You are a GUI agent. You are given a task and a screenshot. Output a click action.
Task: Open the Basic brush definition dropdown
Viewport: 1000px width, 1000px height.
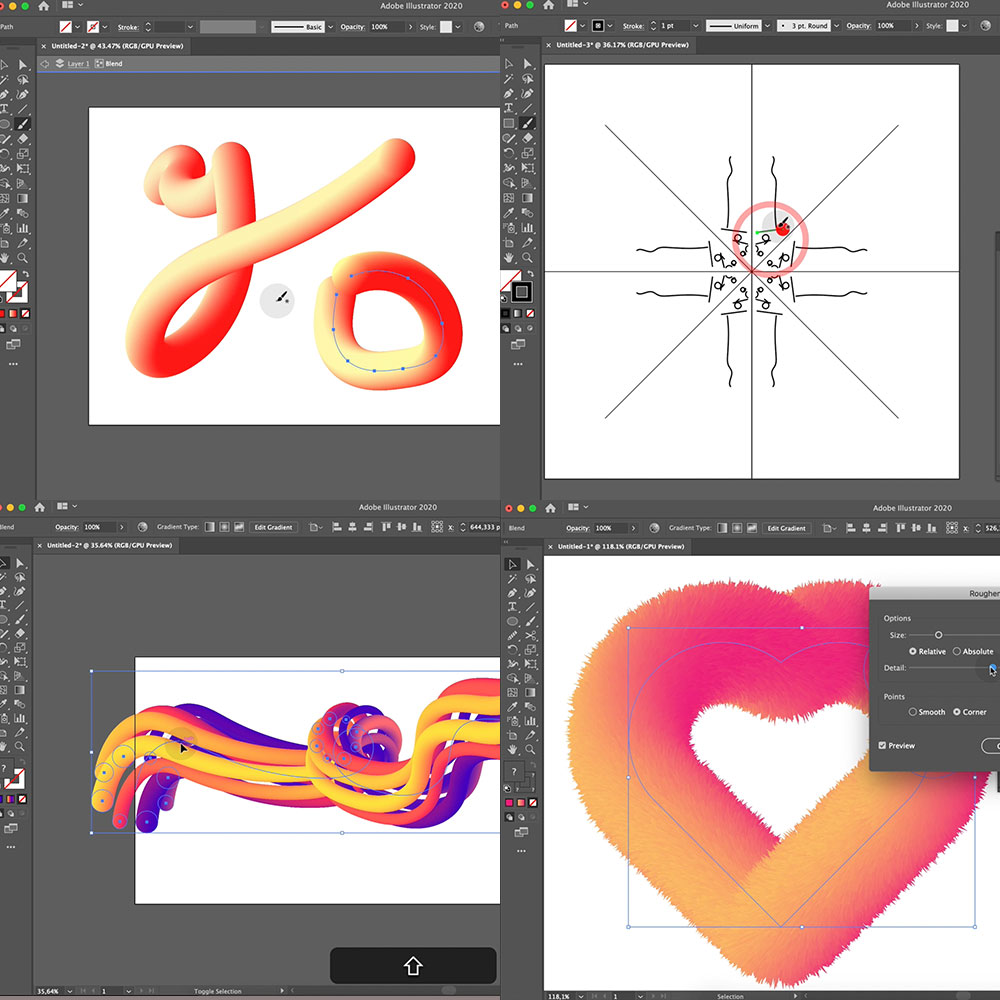click(330, 27)
